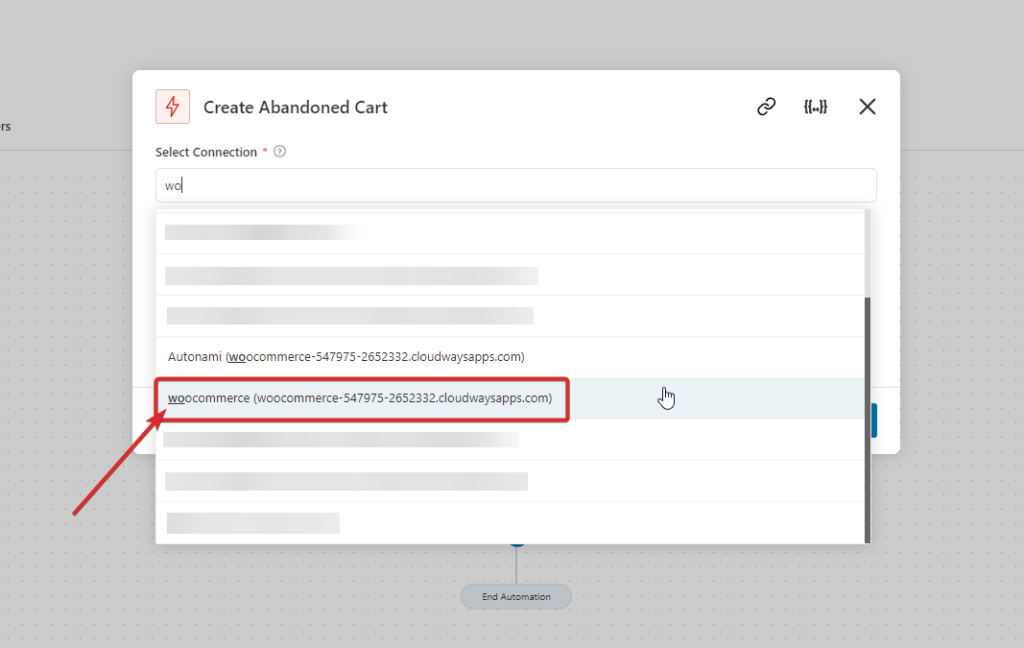Open the merge tags curly braces icon
1024x648 pixels.
click(x=816, y=106)
